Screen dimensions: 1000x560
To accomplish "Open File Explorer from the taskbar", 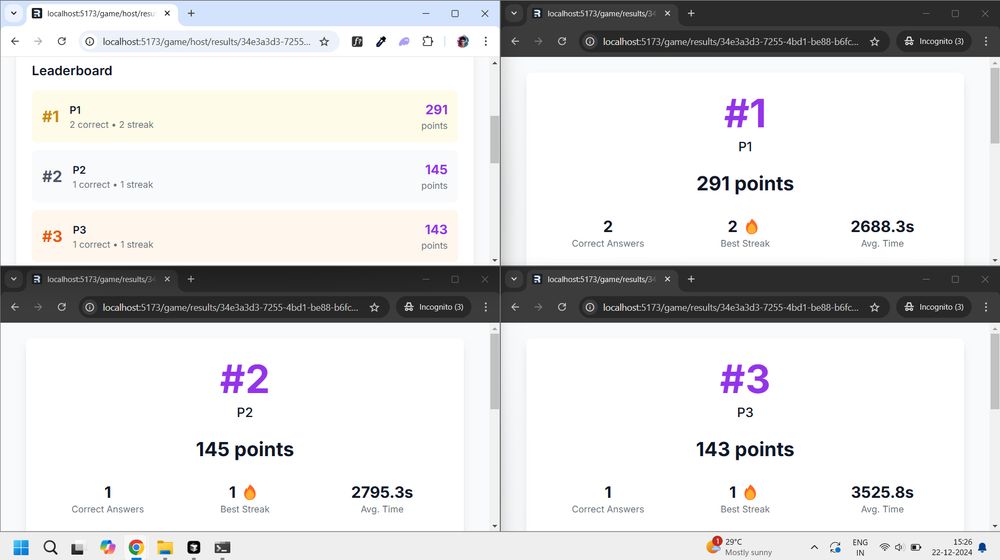I will (165, 547).
